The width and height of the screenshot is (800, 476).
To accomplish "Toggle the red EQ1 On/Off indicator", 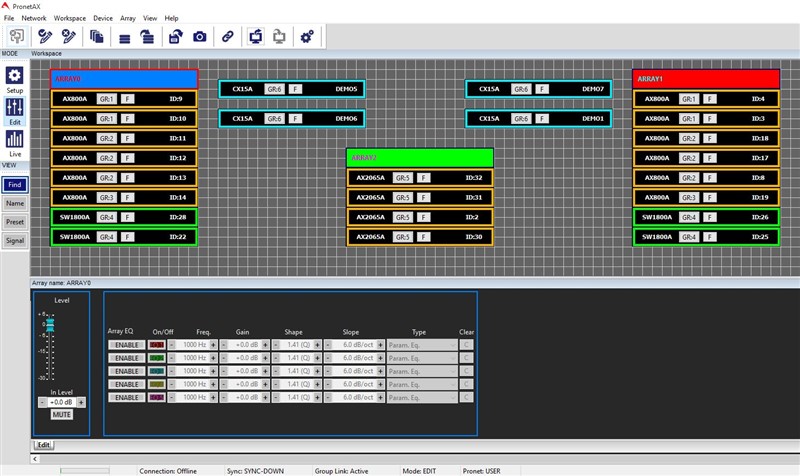I will point(157,345).
